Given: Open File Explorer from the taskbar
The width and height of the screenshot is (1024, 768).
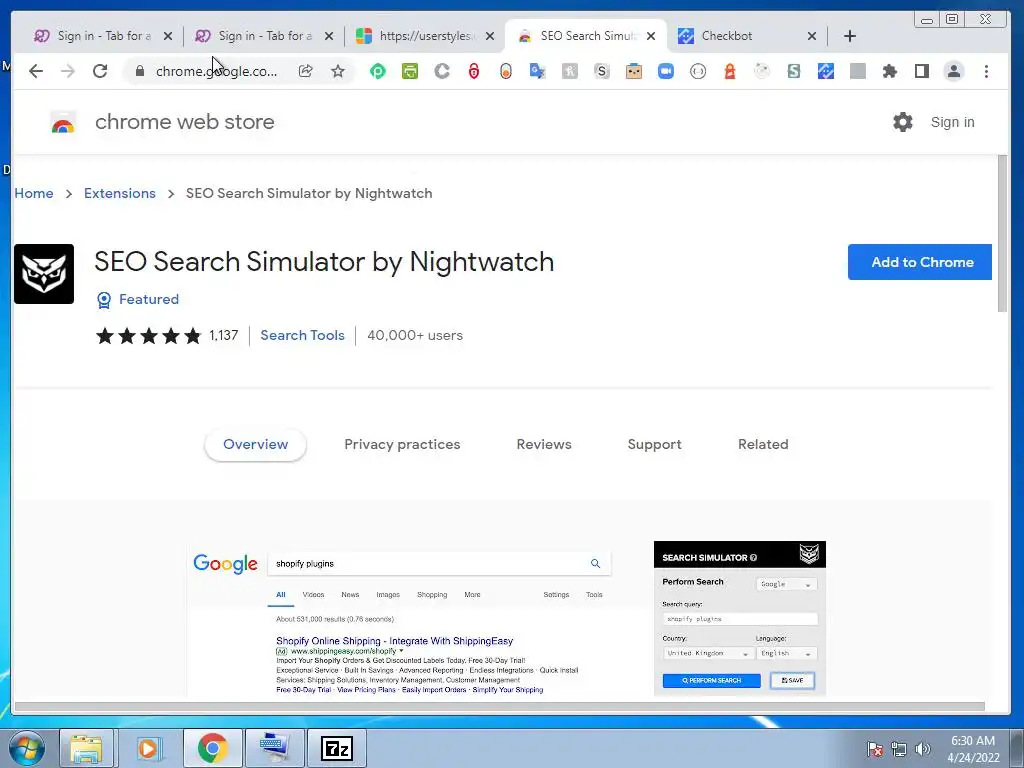Looking at the screenshot, I should click(x=86, y=748).
